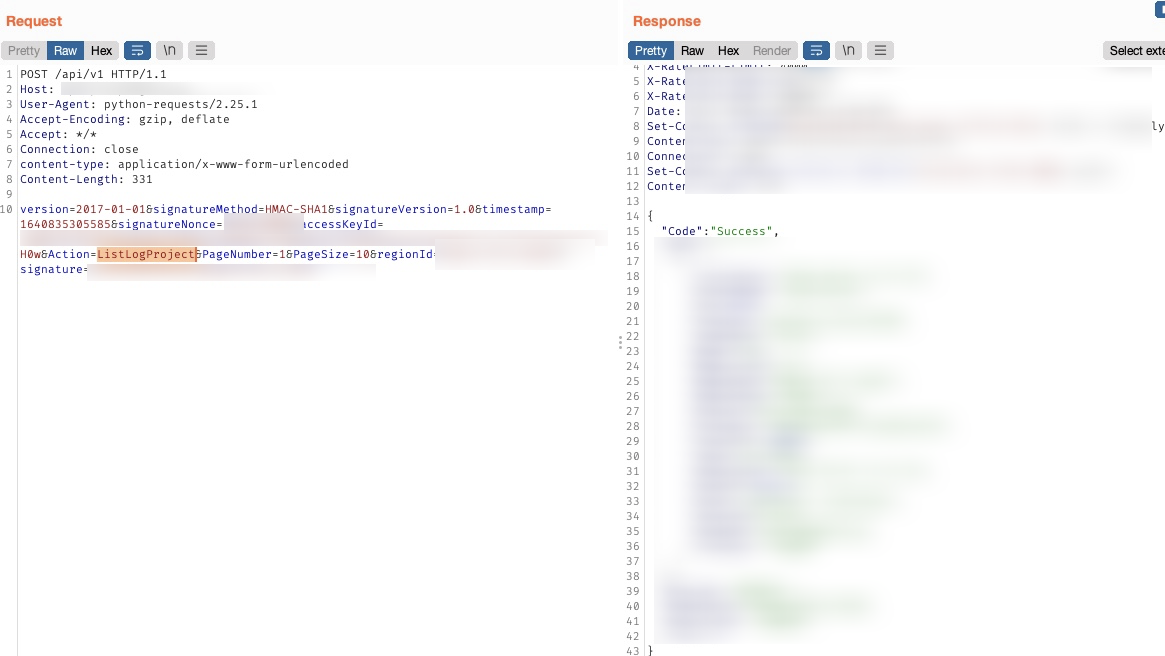
Task: Click the POST /api/v1 HTTP/1.1 request line
Action: pyautogui.click(x=94, y=74)
